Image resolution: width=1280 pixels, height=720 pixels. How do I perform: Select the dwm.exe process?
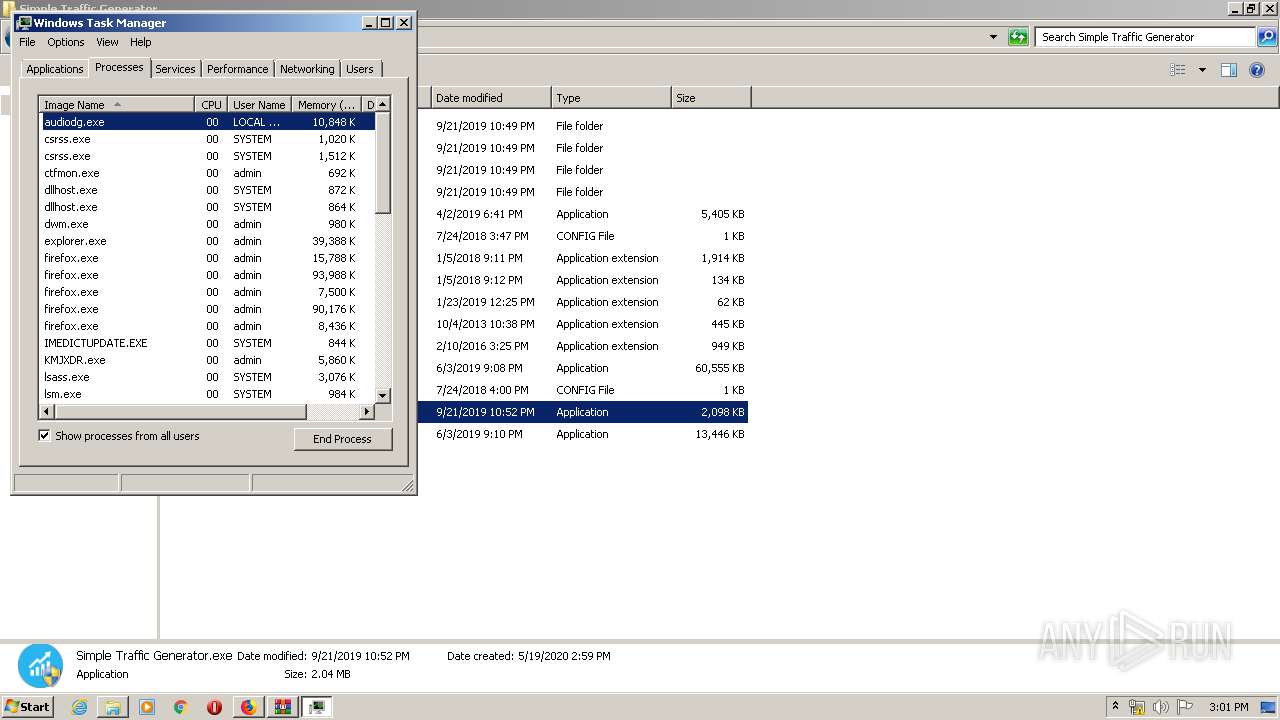207,224
